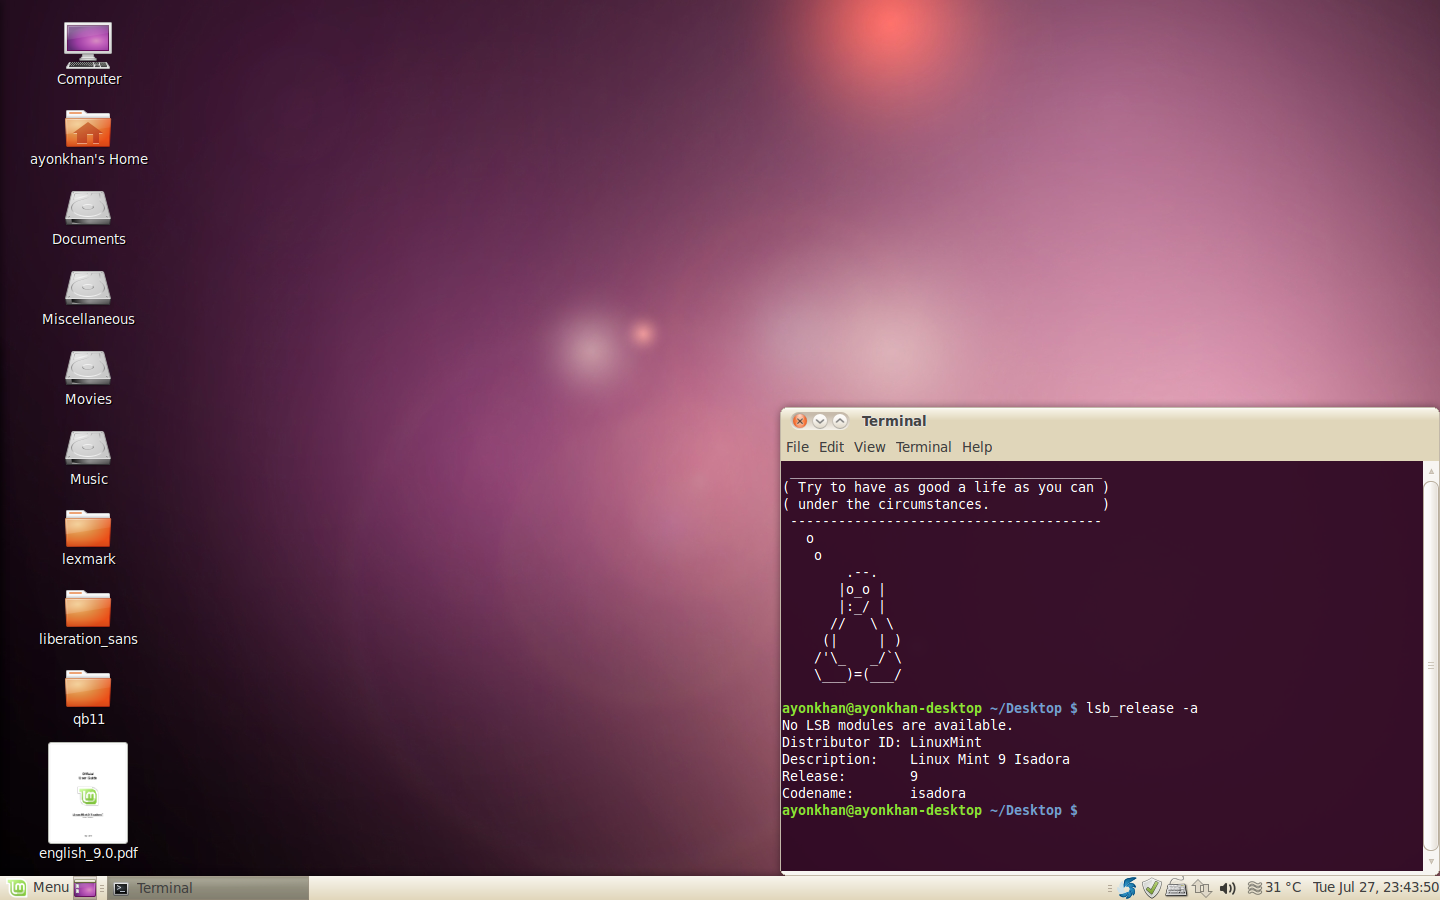Open the Linux Mint Menu button
This screenshot has height=900, width=1440.
pyautogui.click(x=38, y=888)
